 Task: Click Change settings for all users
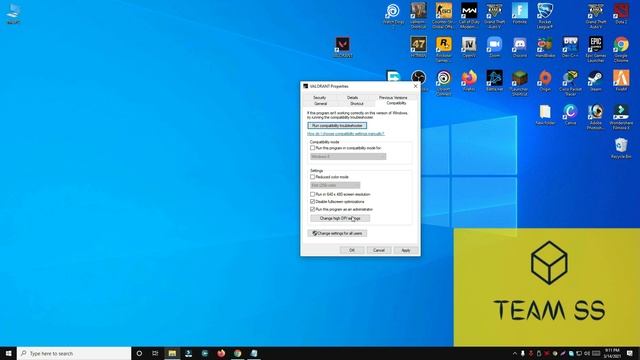337,233
